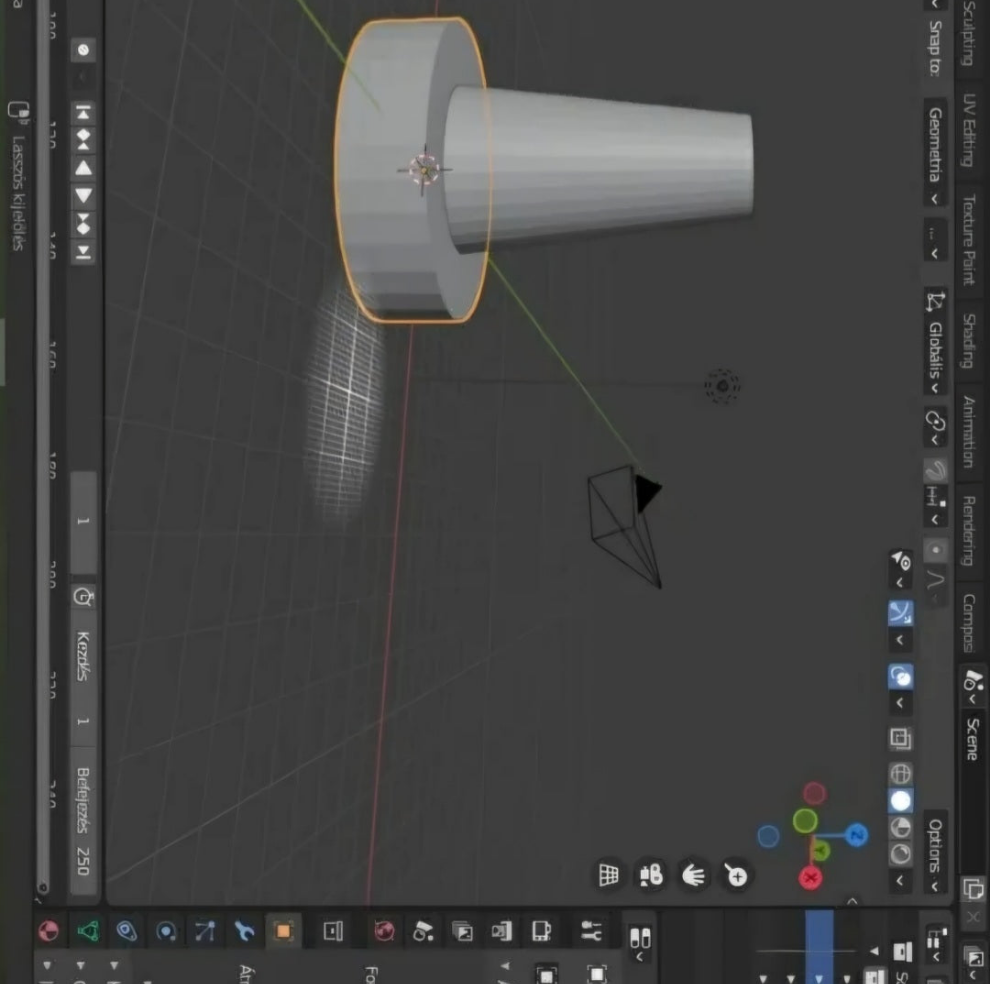Click the timeline scrollbar

[43, 450]
